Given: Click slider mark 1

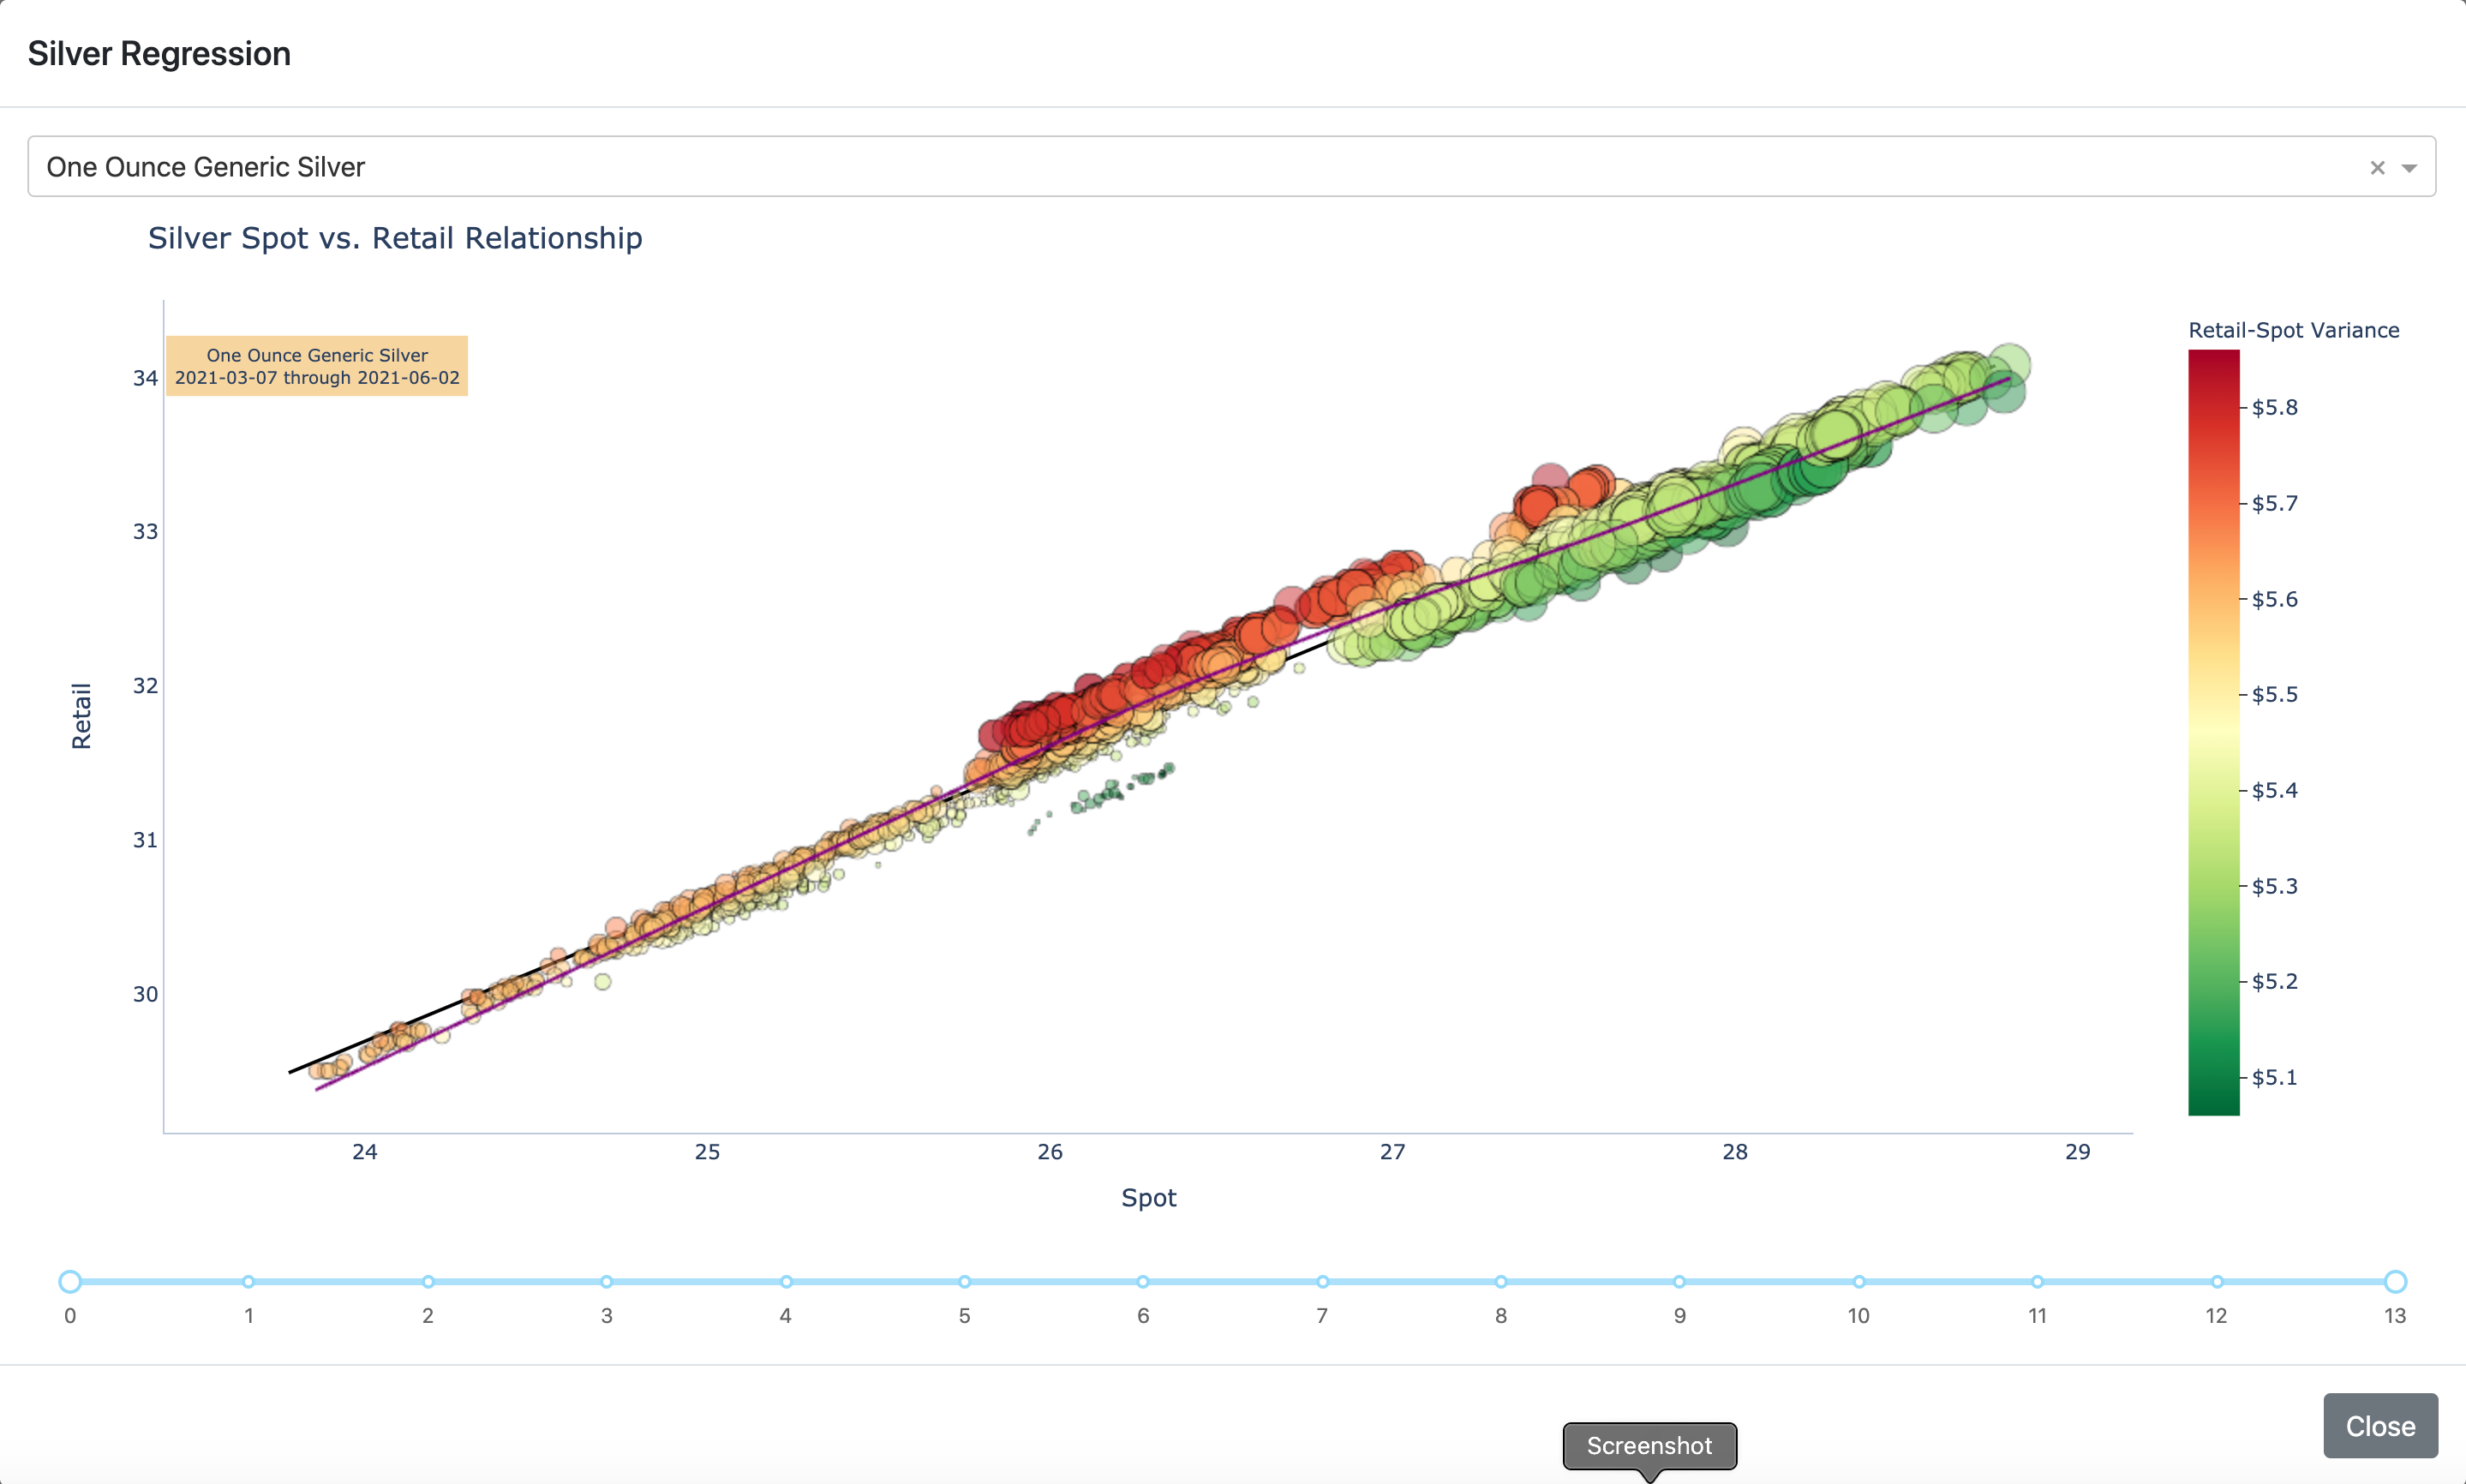Looking at the screenshot, I should [x=249, y=1281].
